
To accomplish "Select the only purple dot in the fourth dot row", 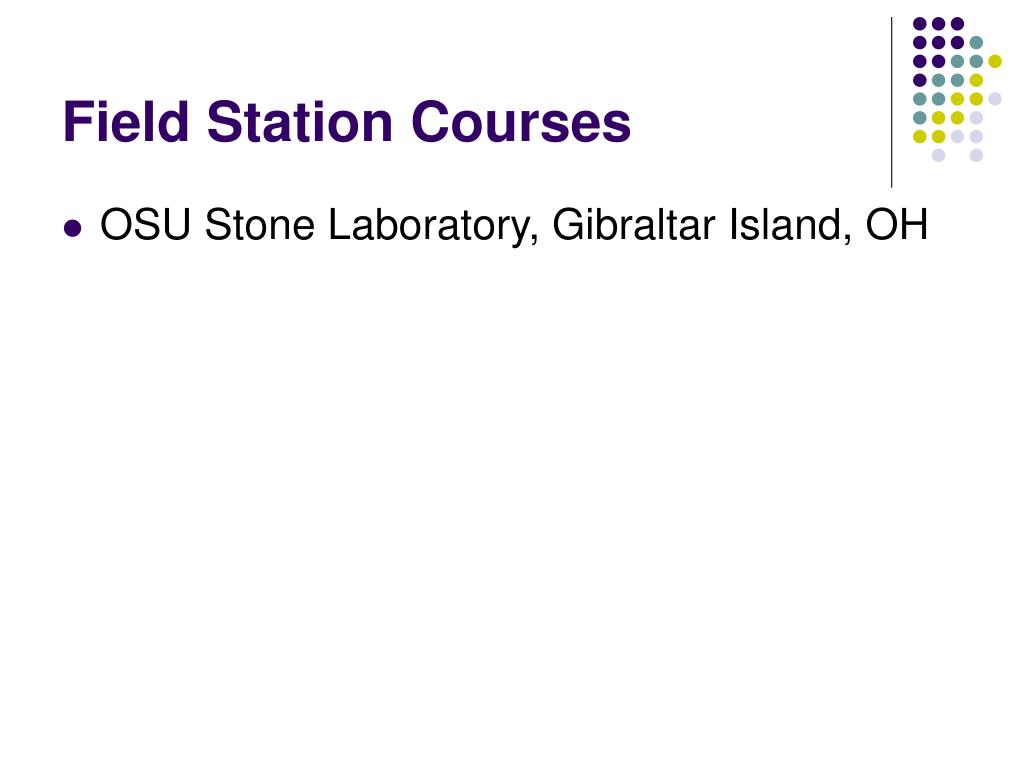I will pyautogui.click(x=920, y=80).
